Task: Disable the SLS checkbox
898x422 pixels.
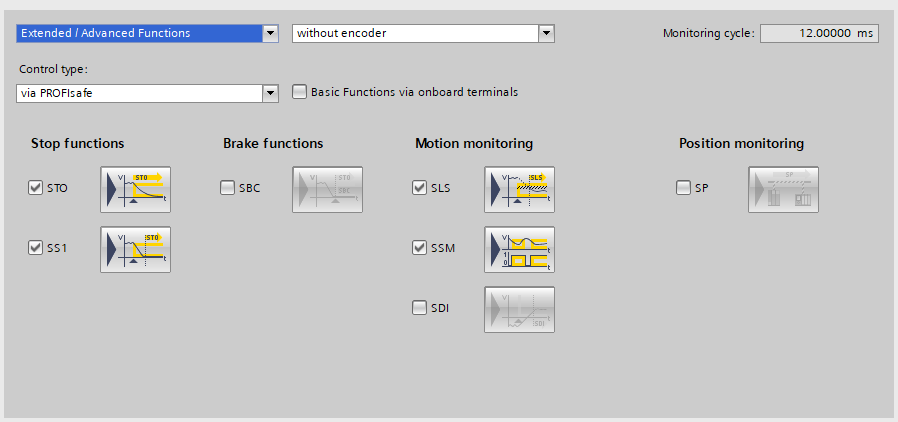Action: 420,188
